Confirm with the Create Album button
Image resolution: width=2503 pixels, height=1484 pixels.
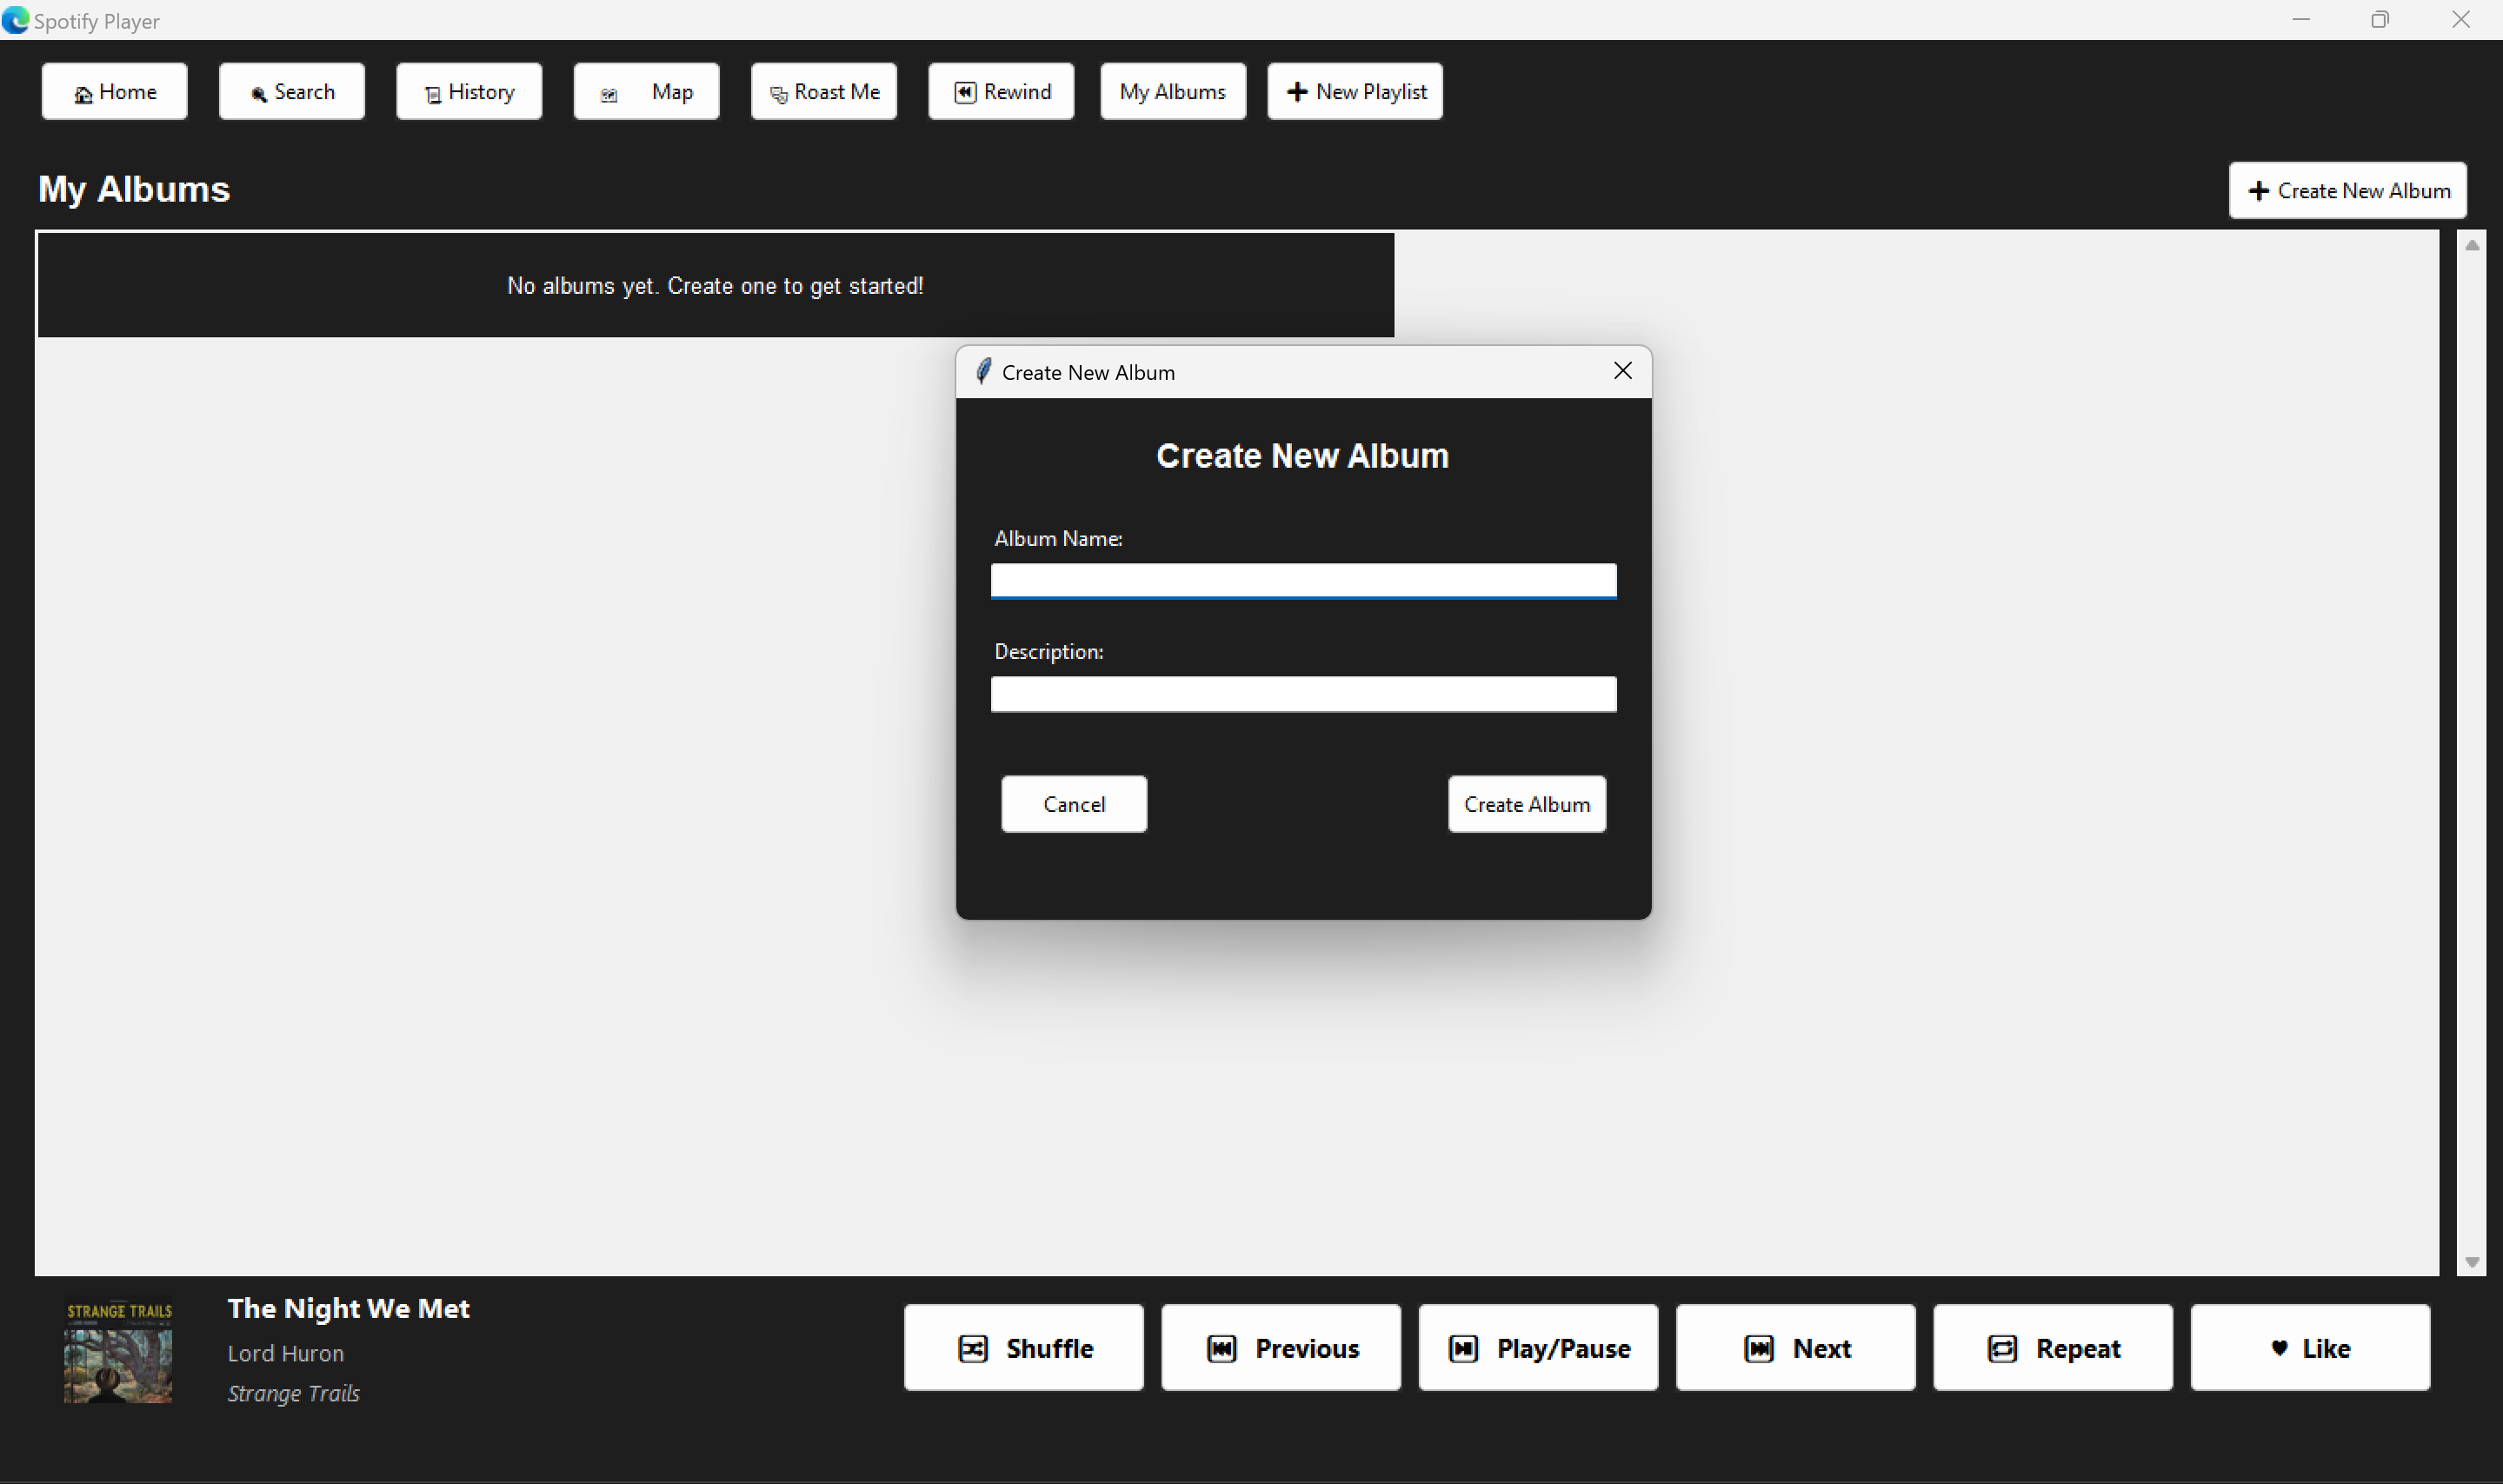coord(1526,804)
